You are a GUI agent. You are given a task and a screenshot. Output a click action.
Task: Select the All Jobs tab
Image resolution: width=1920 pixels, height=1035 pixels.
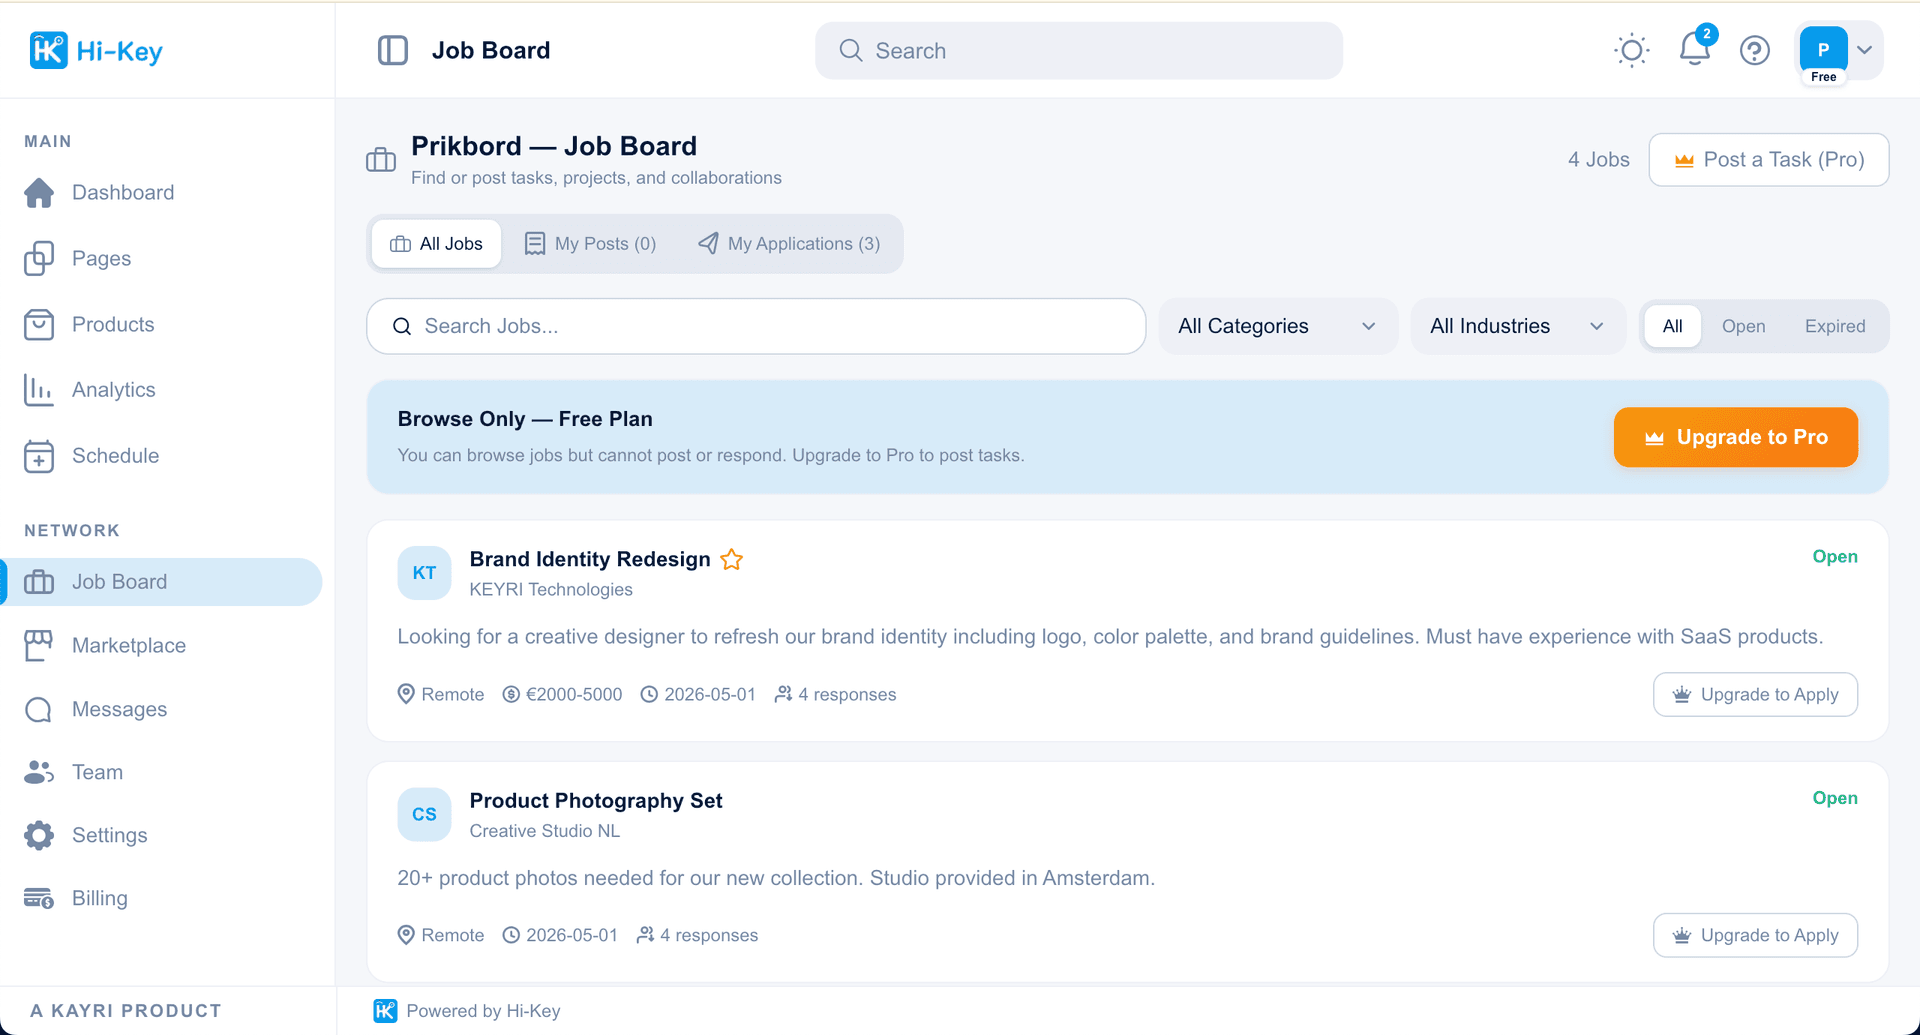pos(436,244)
